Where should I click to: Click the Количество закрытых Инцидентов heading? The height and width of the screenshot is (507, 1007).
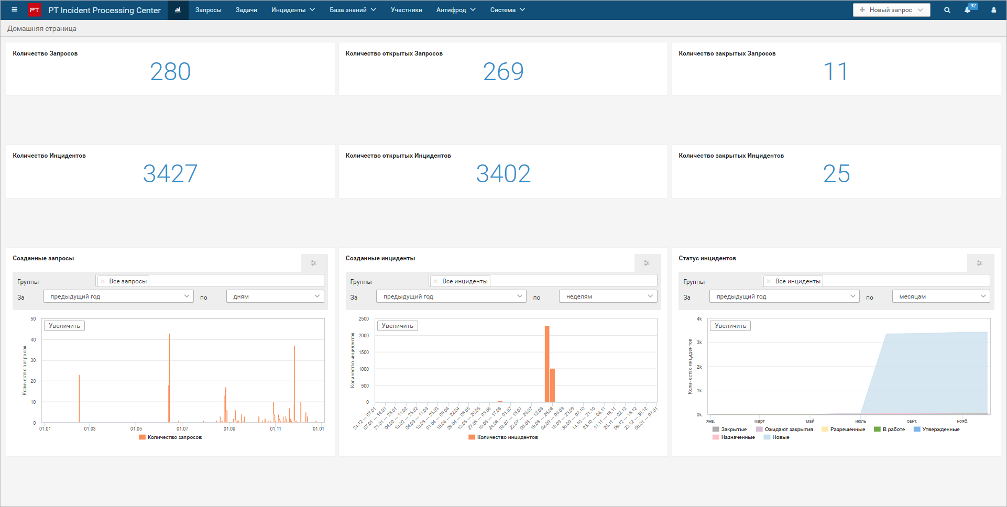pyautogui.click(x=731, y=156)
